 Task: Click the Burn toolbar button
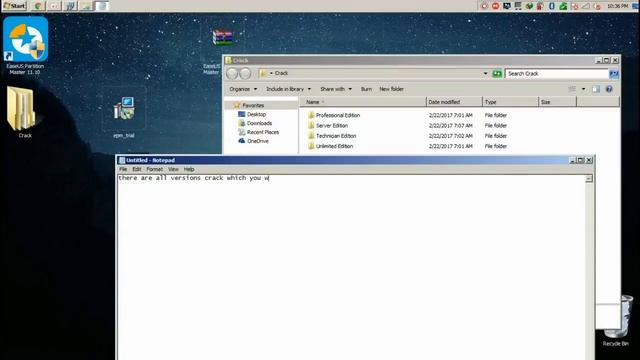366,89
